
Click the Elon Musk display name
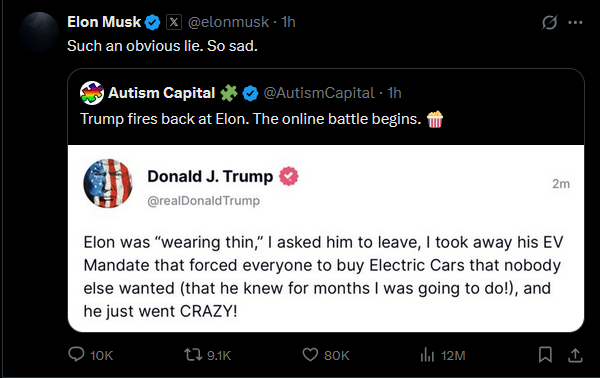pos(104,22)
